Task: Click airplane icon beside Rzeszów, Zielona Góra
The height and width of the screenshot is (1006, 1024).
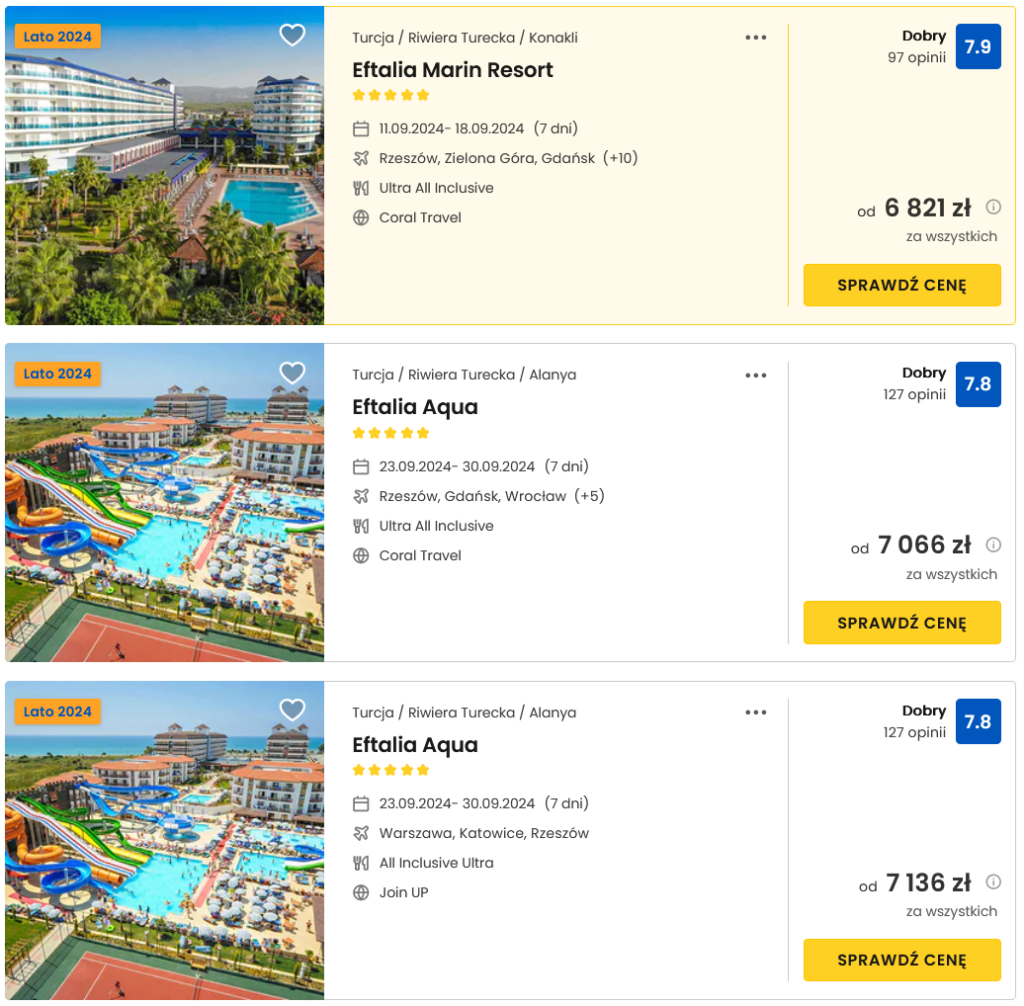Action: pos(361,158)
